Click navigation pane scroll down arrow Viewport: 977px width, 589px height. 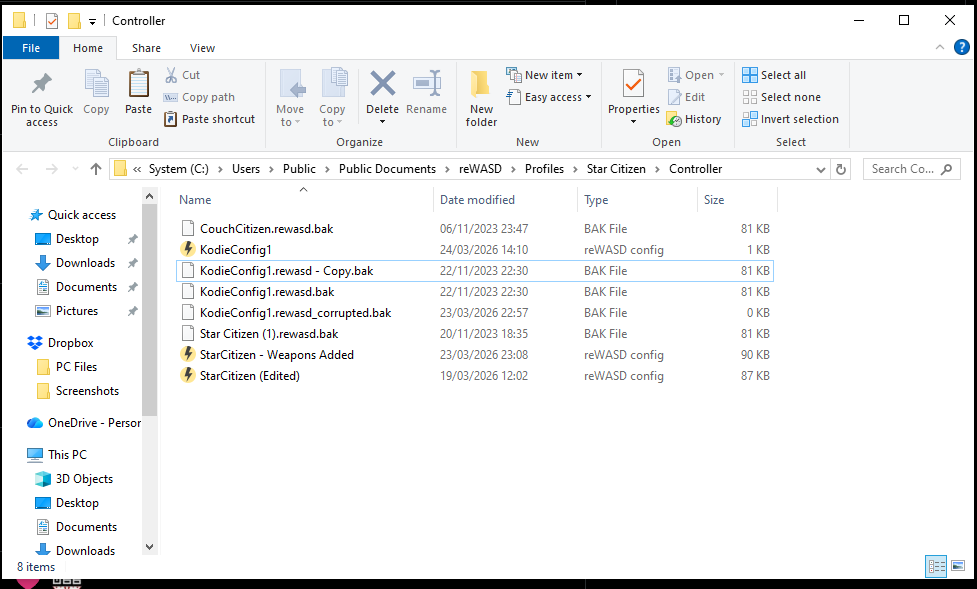point(149,547)
